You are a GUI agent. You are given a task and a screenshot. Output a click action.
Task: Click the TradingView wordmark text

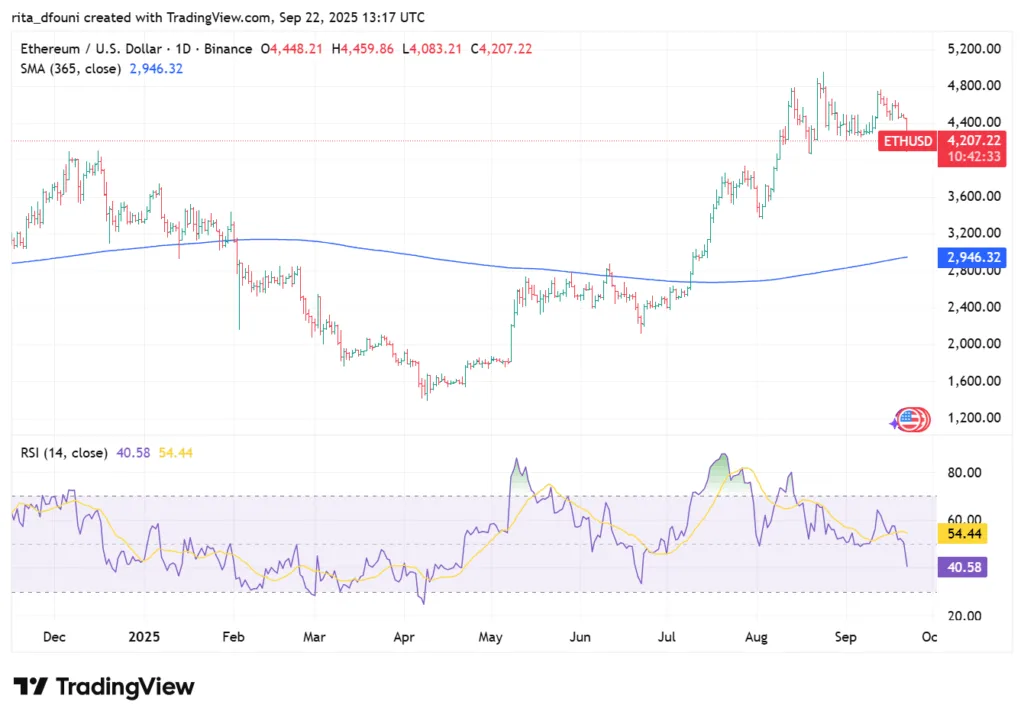click(x=125, y=687)
